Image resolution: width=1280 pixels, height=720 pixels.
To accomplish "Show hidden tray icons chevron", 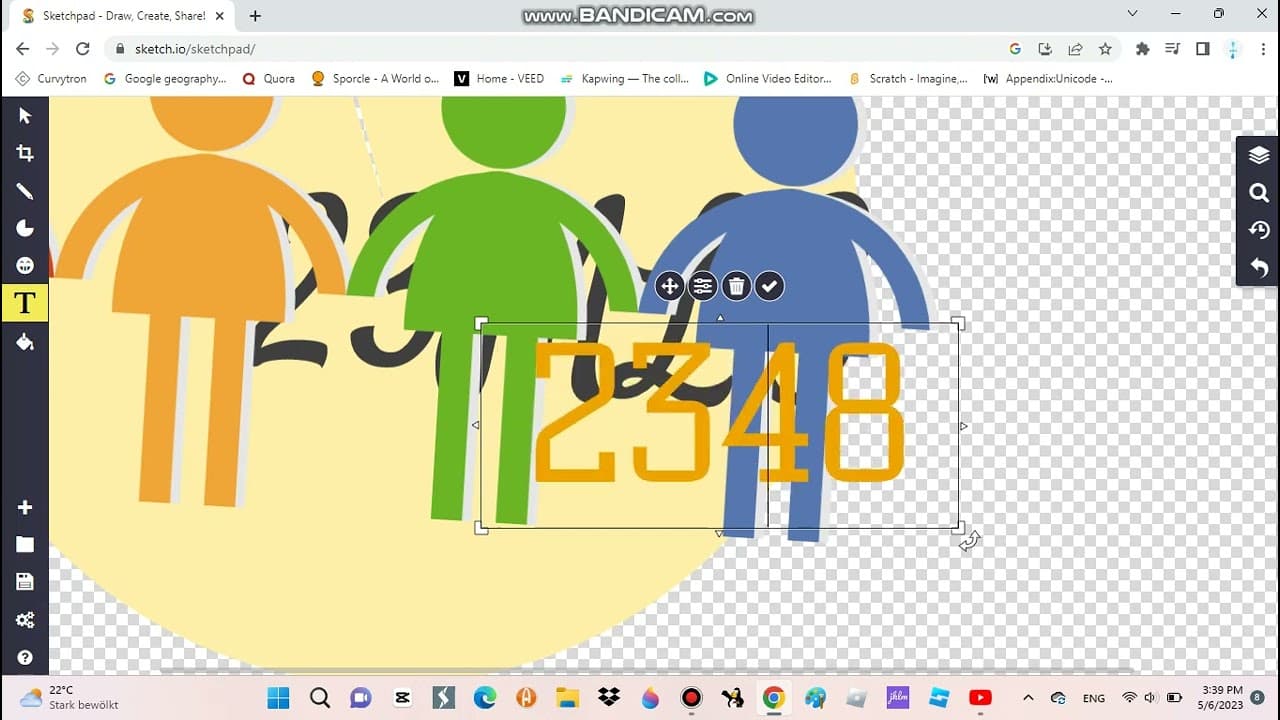I will click(1027, 698).
